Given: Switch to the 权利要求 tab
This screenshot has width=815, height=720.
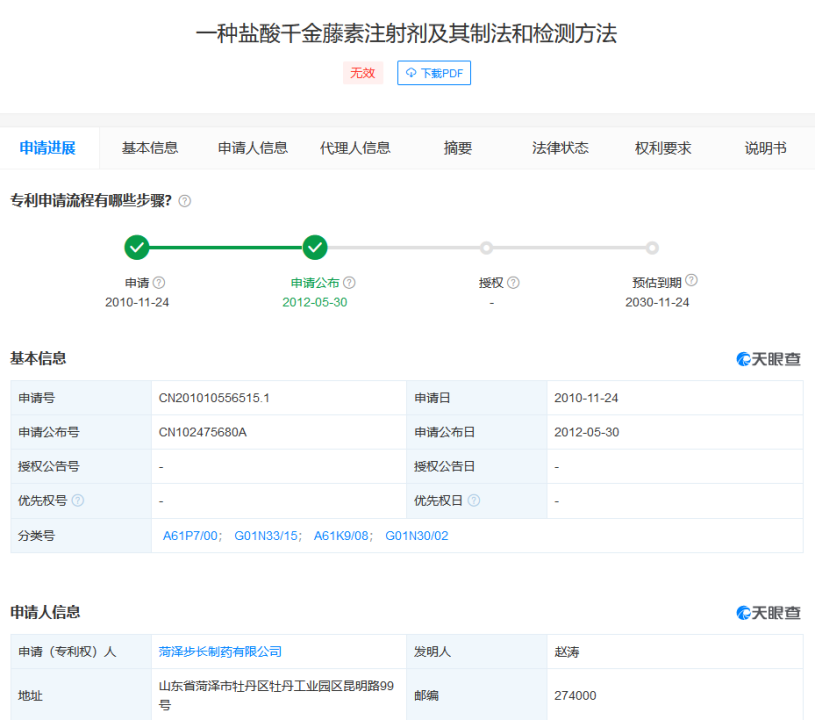Looking at the screenshot, I should [x=662, y=147].
